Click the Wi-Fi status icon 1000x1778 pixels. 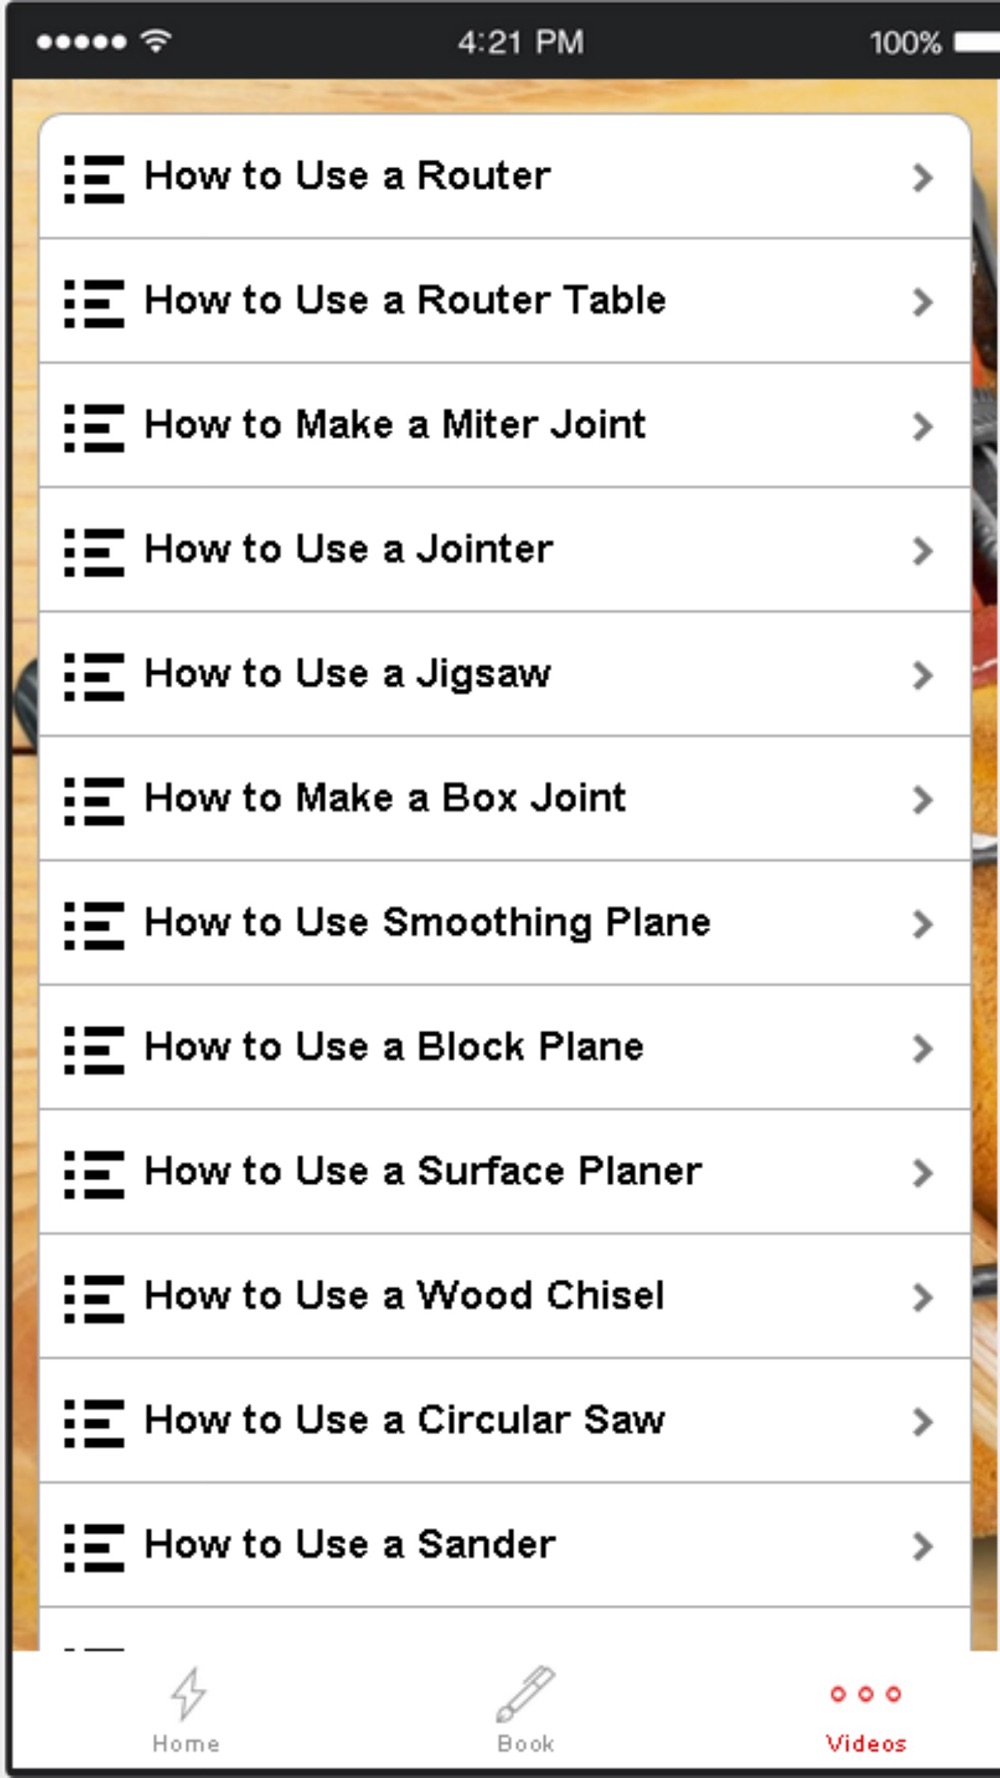pos(156,41)
